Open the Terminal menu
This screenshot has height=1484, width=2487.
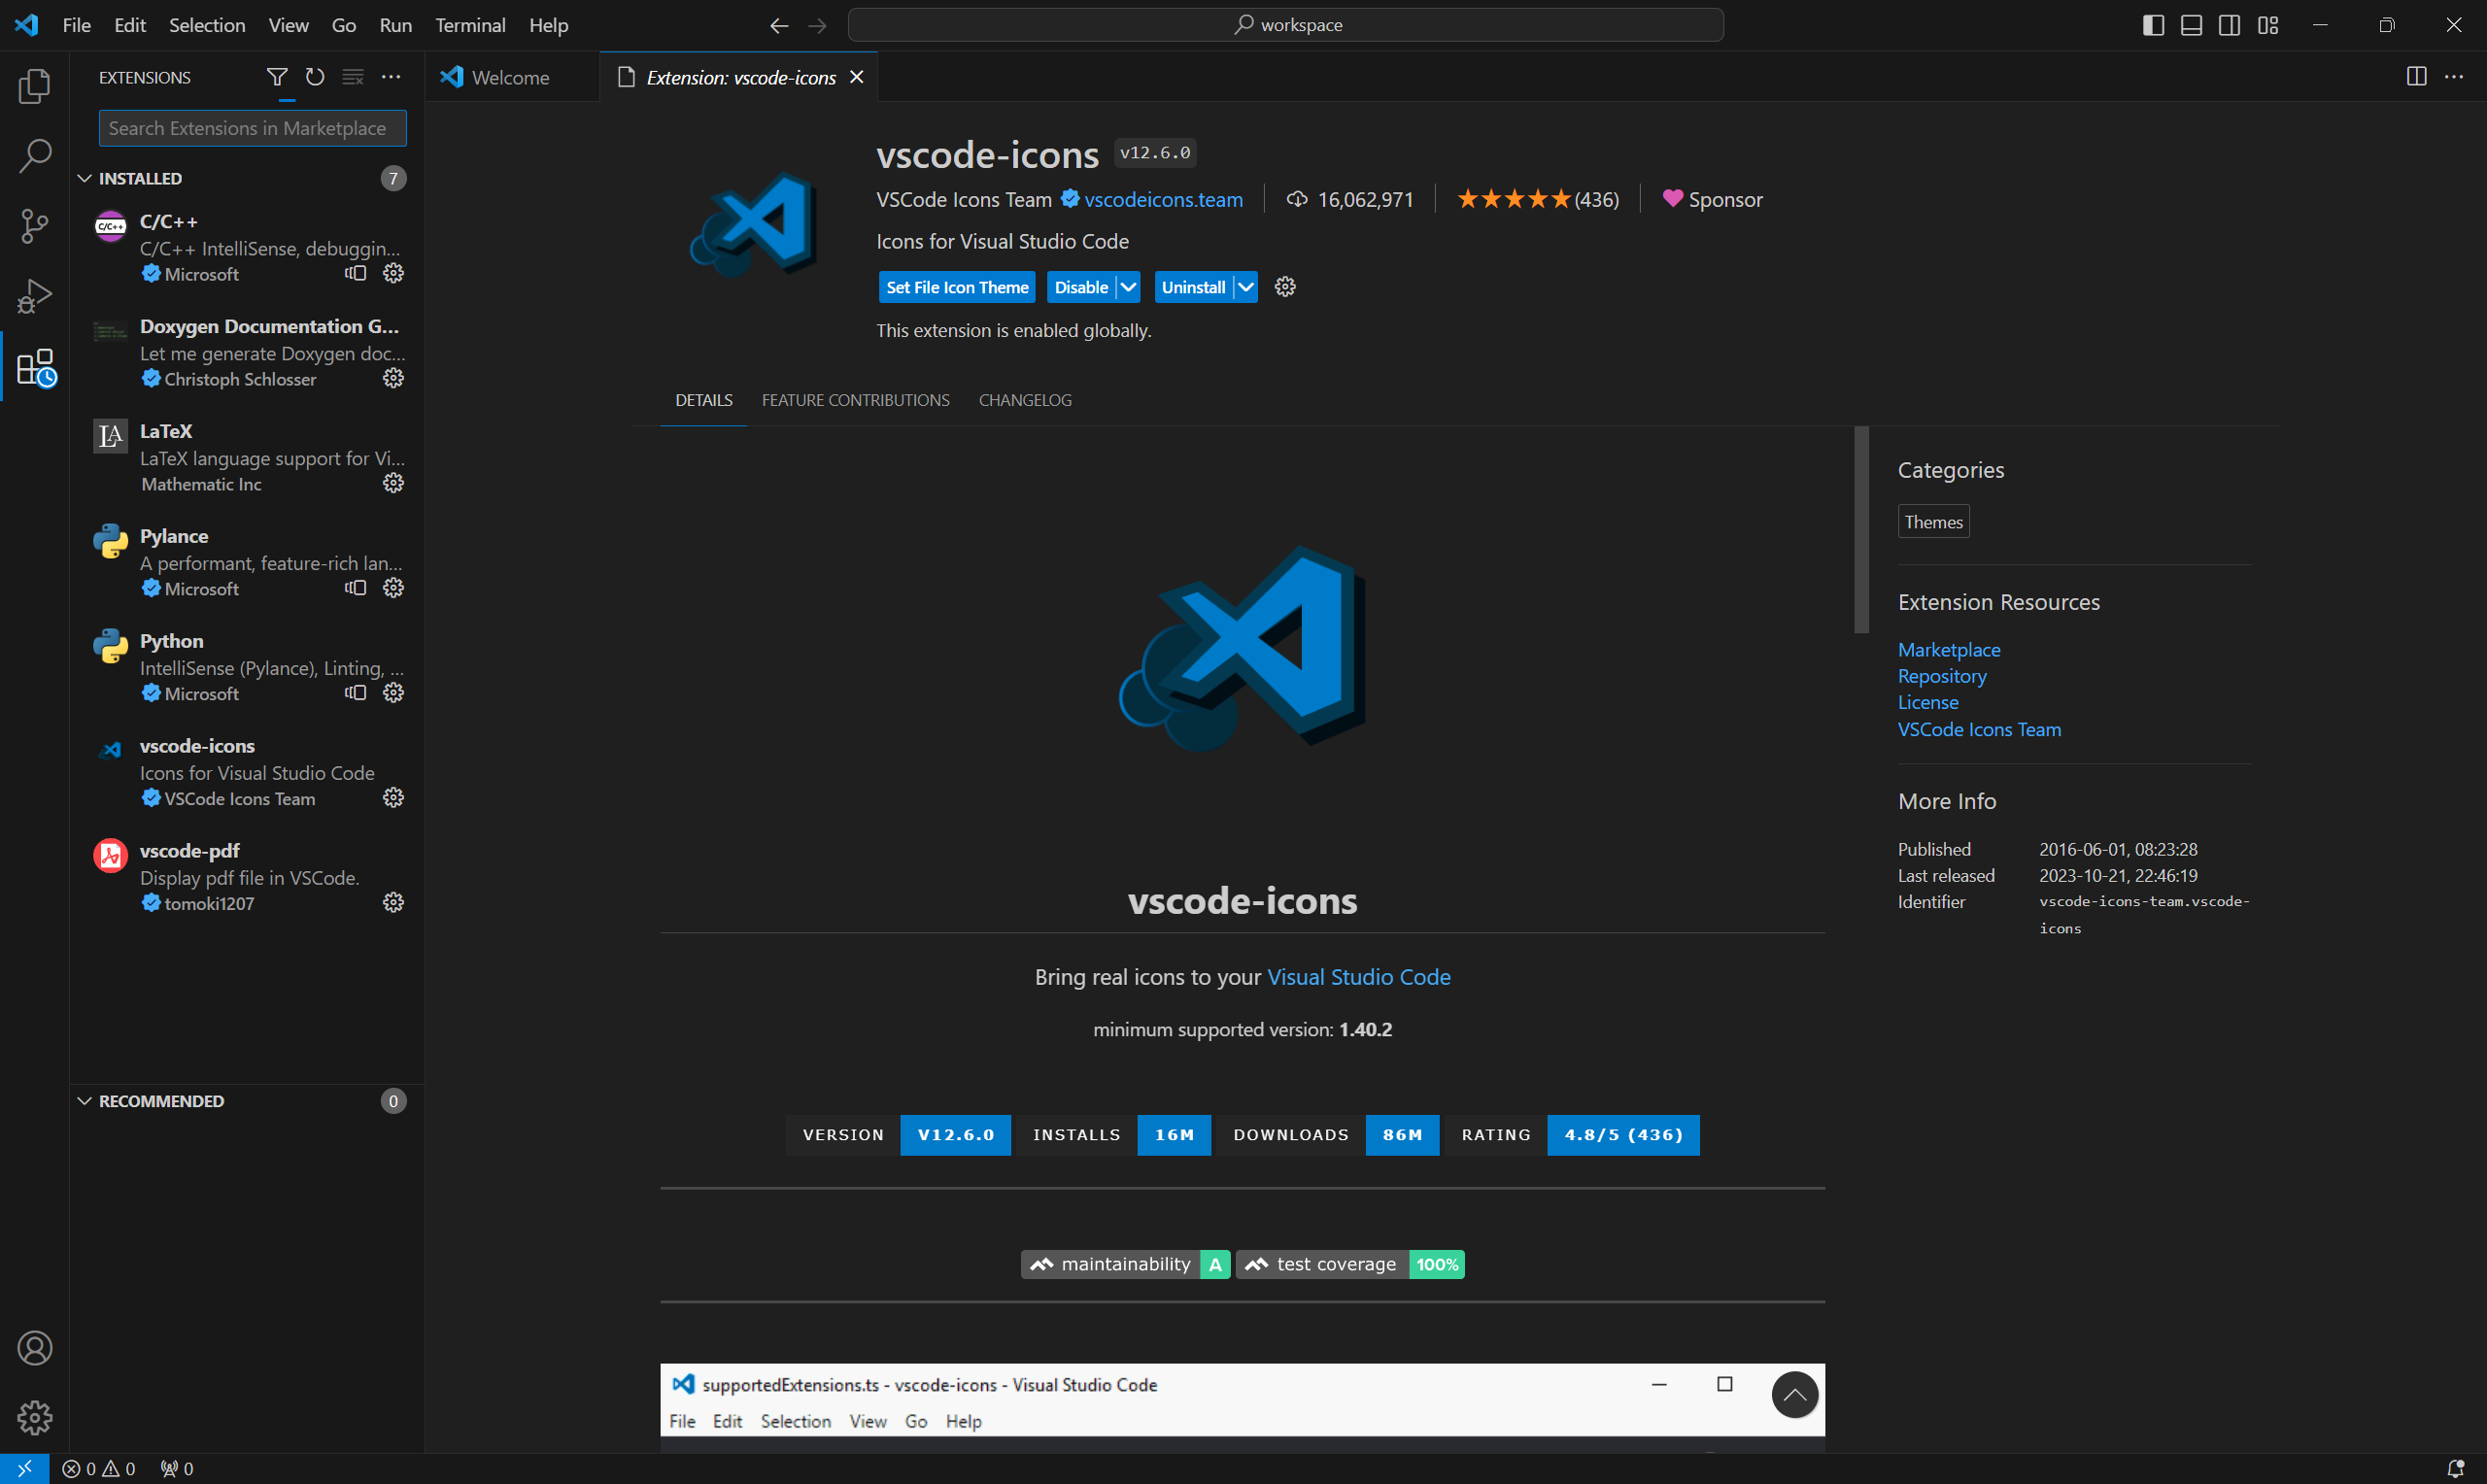click(470, 25)
